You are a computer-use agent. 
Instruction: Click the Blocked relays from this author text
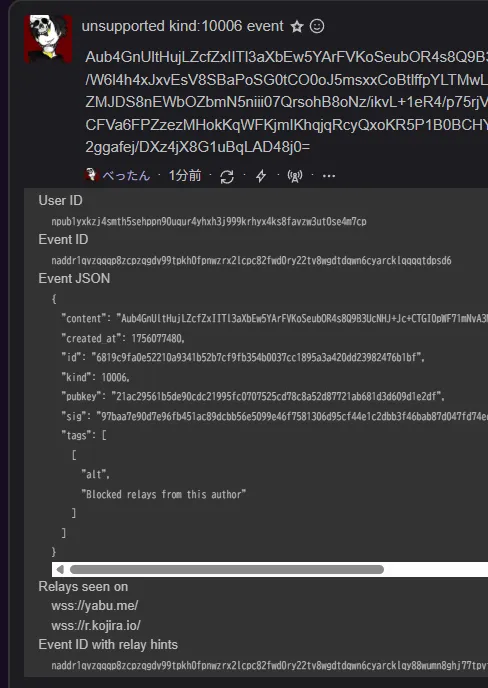(164, 494)
